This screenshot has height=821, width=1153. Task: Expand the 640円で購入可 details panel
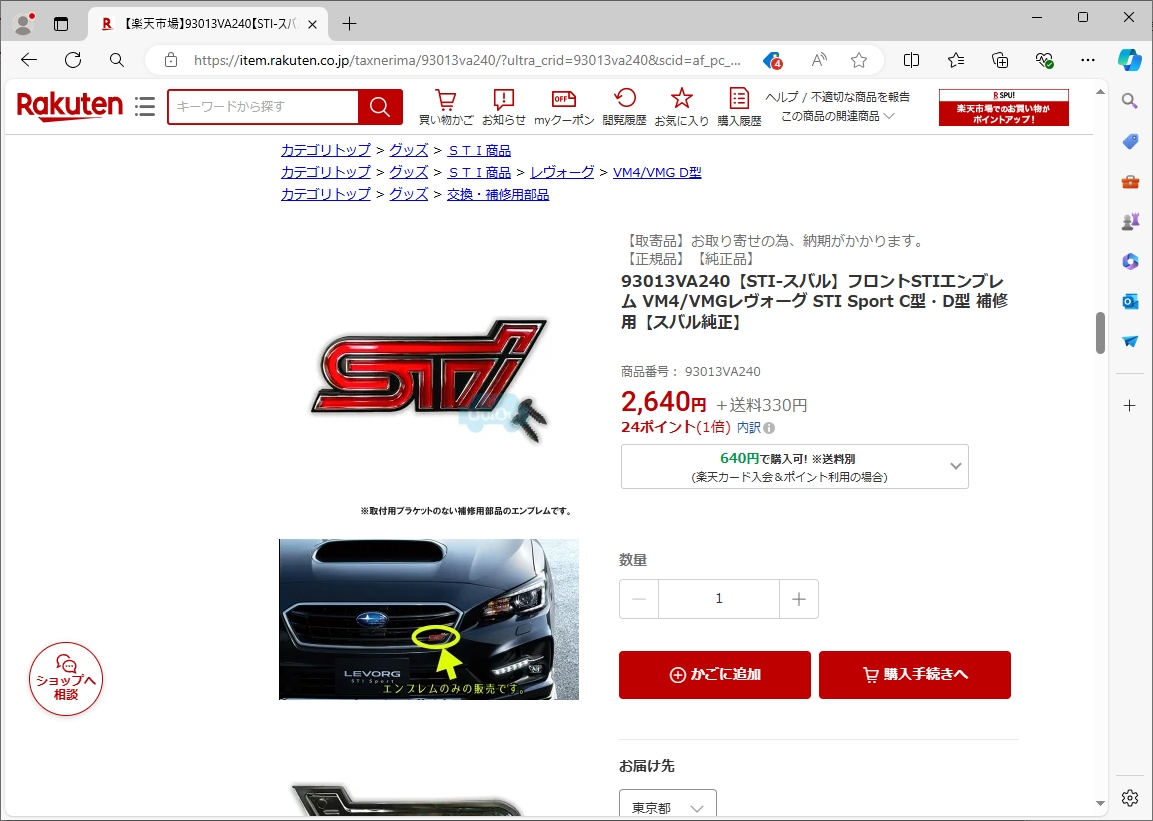pos(795,467)
